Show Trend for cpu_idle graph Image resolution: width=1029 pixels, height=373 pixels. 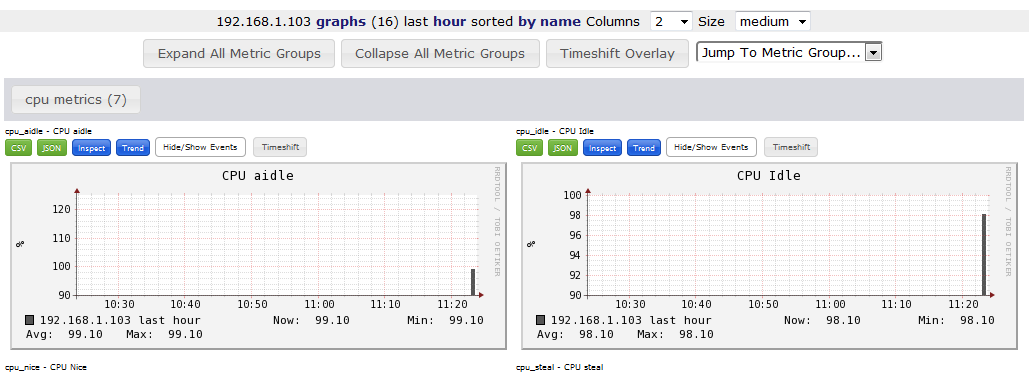pos(644,148)
